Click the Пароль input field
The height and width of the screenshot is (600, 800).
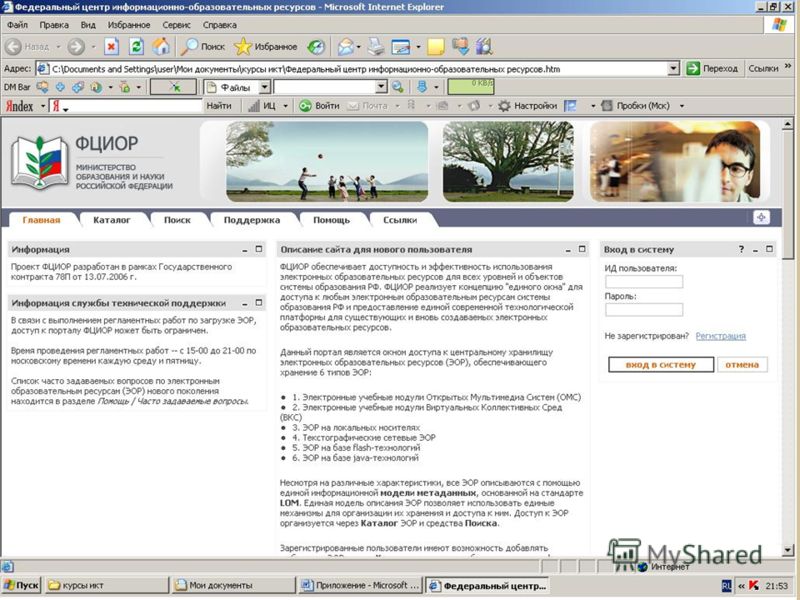[644, 309]
